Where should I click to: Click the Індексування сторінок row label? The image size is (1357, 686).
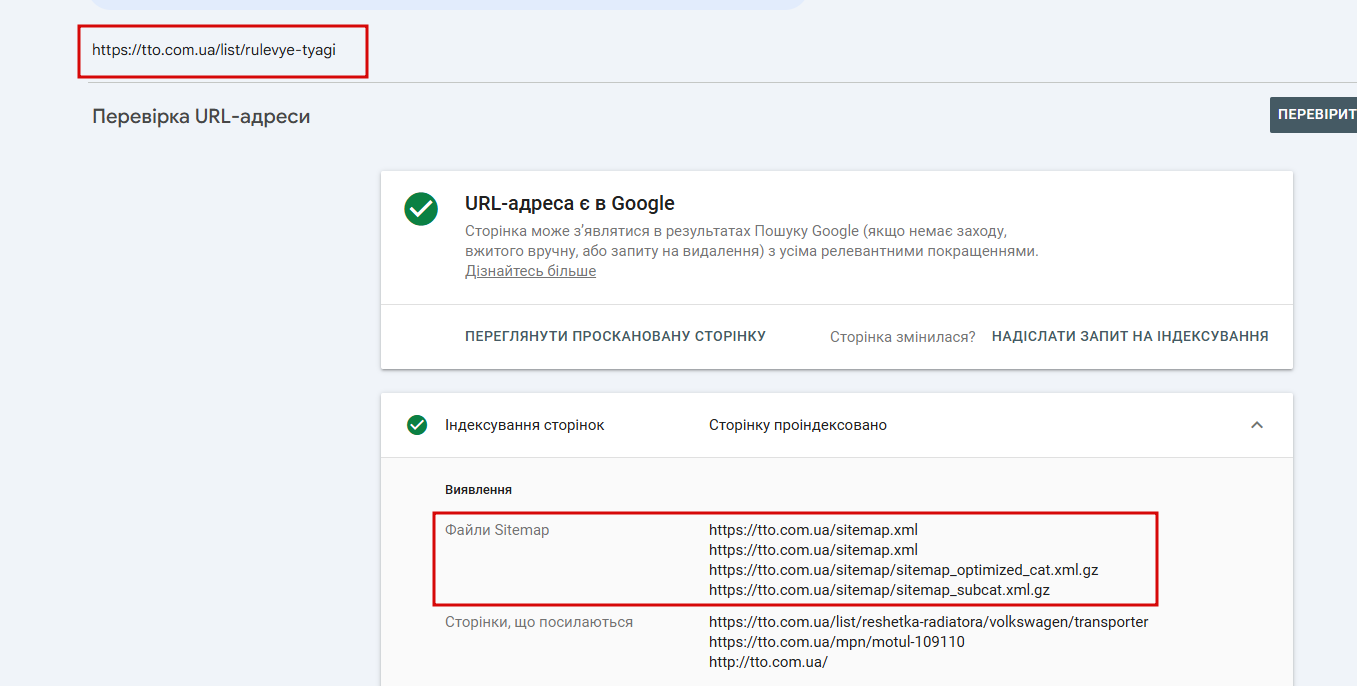coord(524,425)
